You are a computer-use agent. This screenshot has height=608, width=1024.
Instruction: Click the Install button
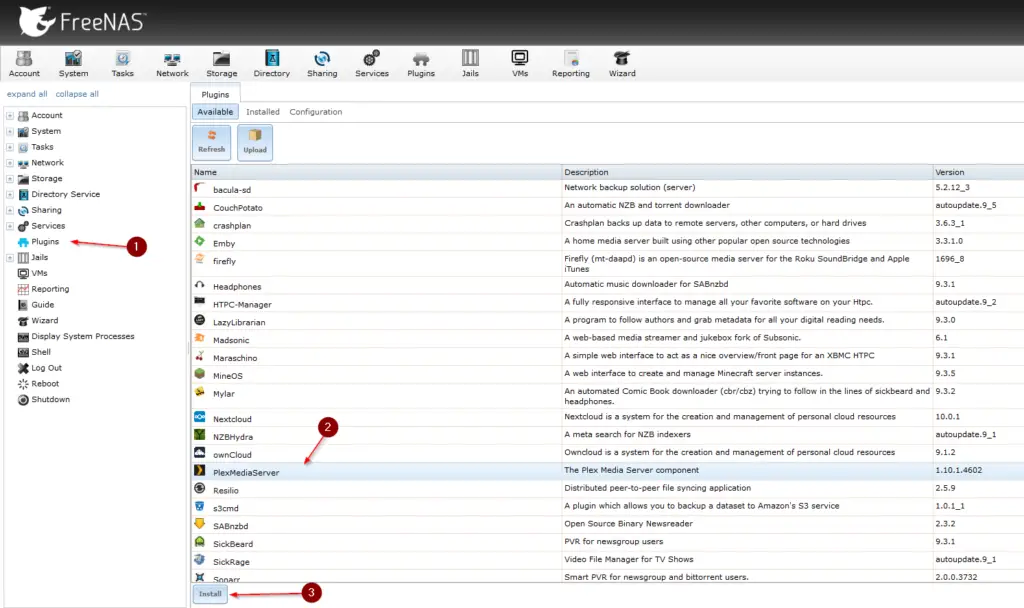(210, 594)
